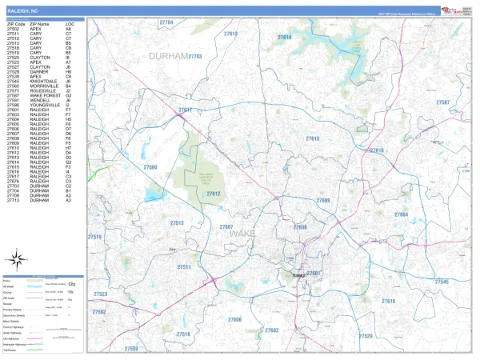Click the 27603 ZIP label on the map
480x360 pixels.
tap(272, 330)
